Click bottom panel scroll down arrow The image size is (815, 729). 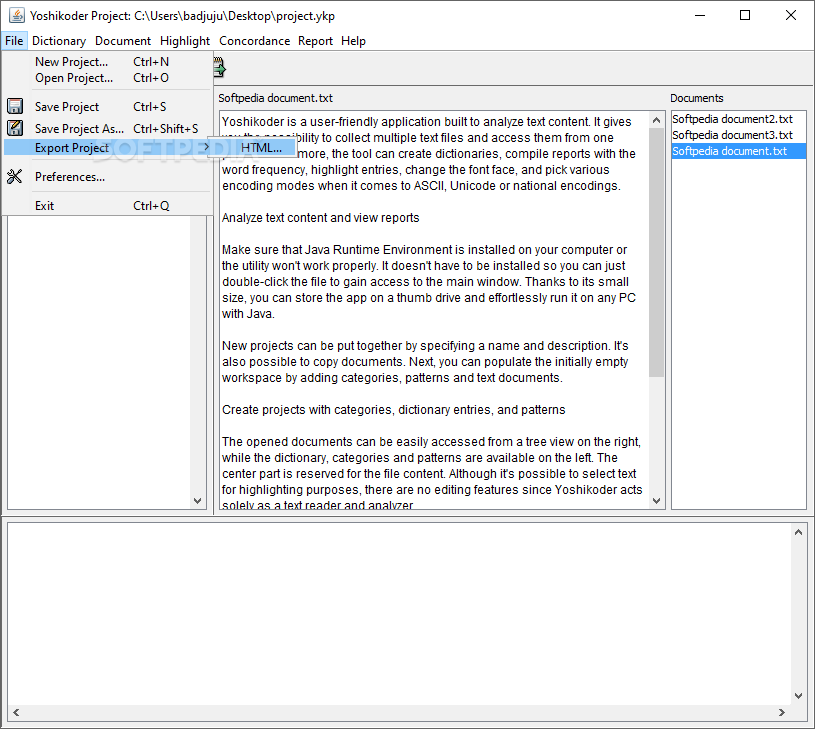pyautogui.click(x=798, y=696)
